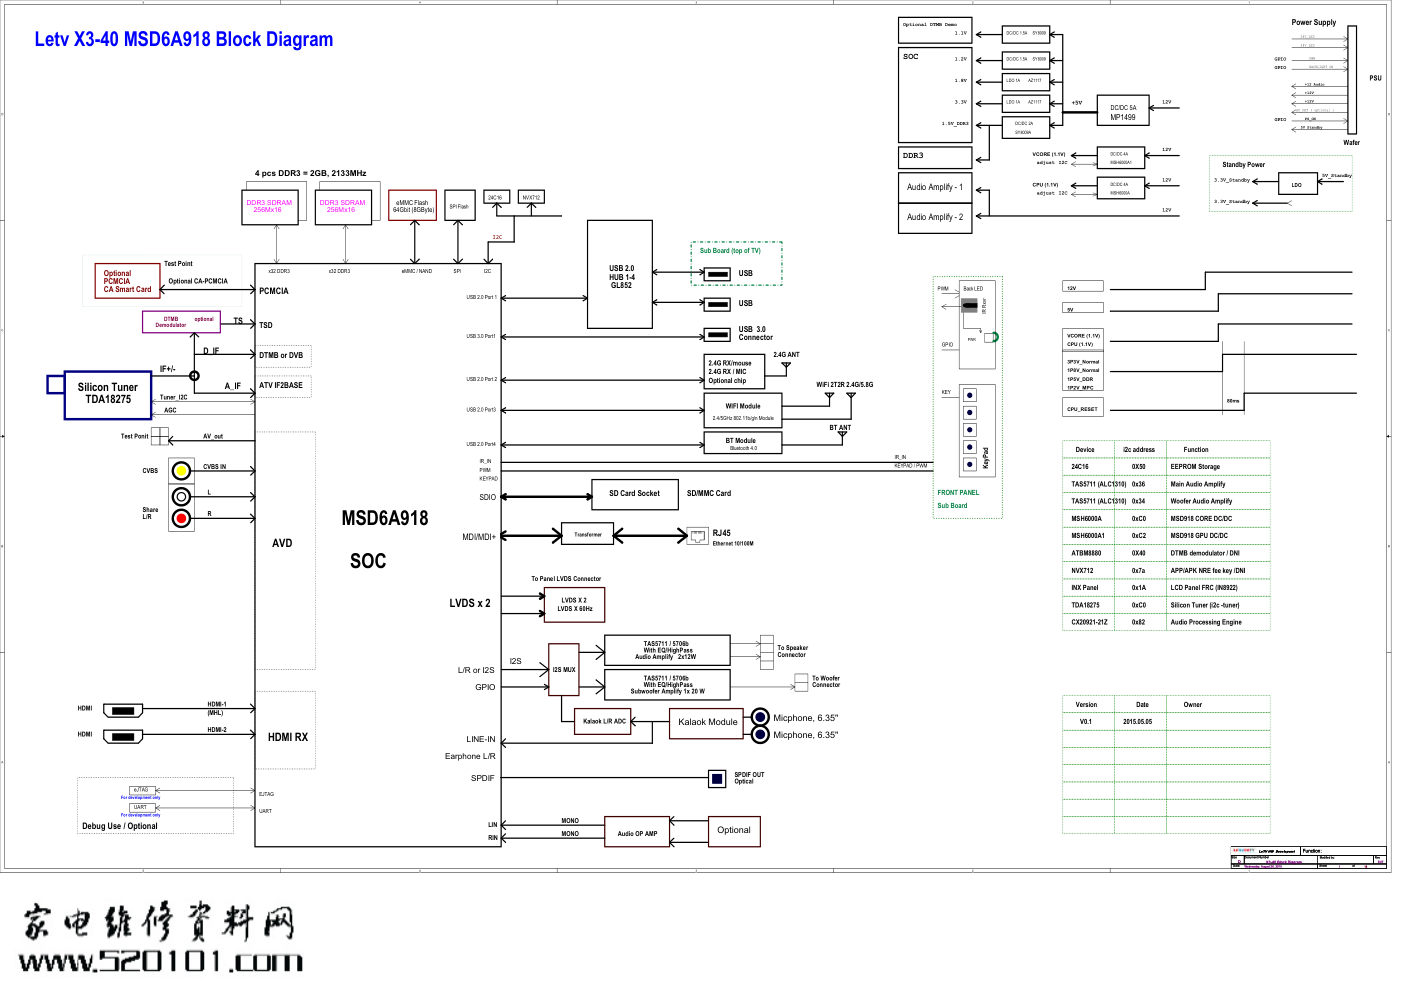Image resolution: width=1404 pixels, height=993 pixels.
Task: Click the "2015.05.05" date cell
Action: [x=1137, y=722]
